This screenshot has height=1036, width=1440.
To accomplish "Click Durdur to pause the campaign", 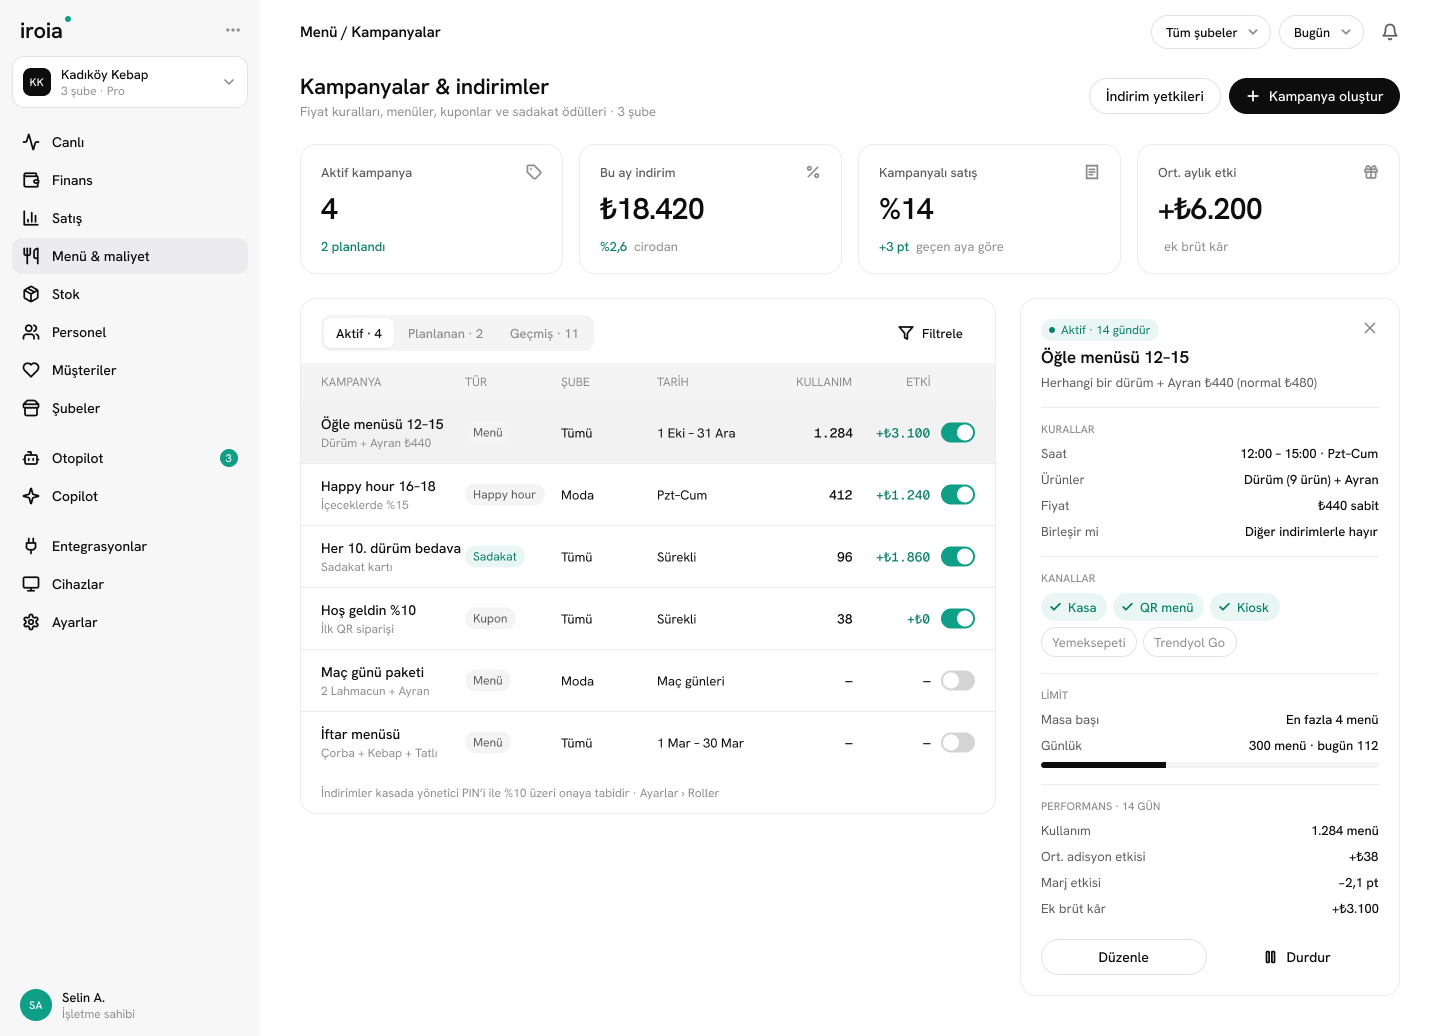I will (x=1297, y=957).
